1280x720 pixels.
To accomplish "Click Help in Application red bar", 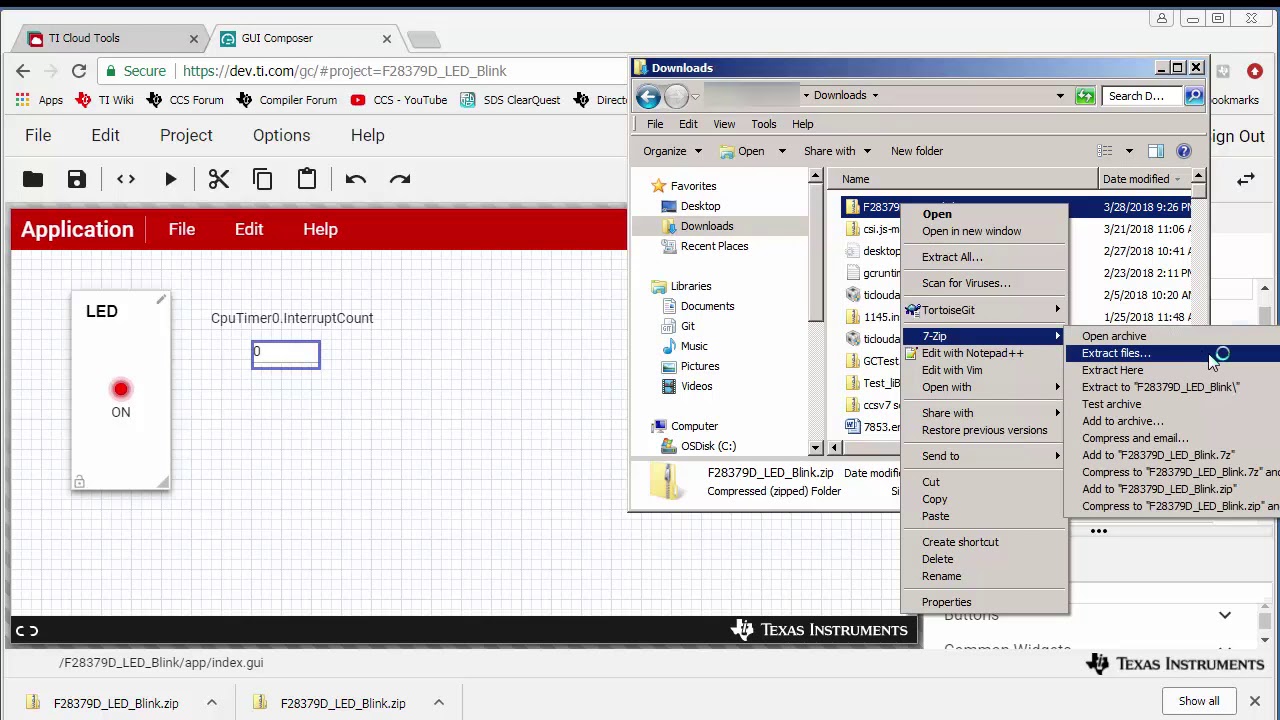I will (320, 229).
